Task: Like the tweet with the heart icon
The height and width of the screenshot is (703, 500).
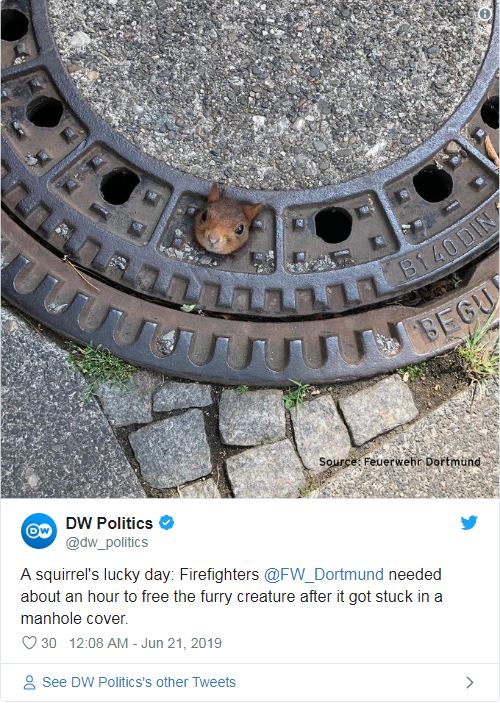Action: coord(29,643)
